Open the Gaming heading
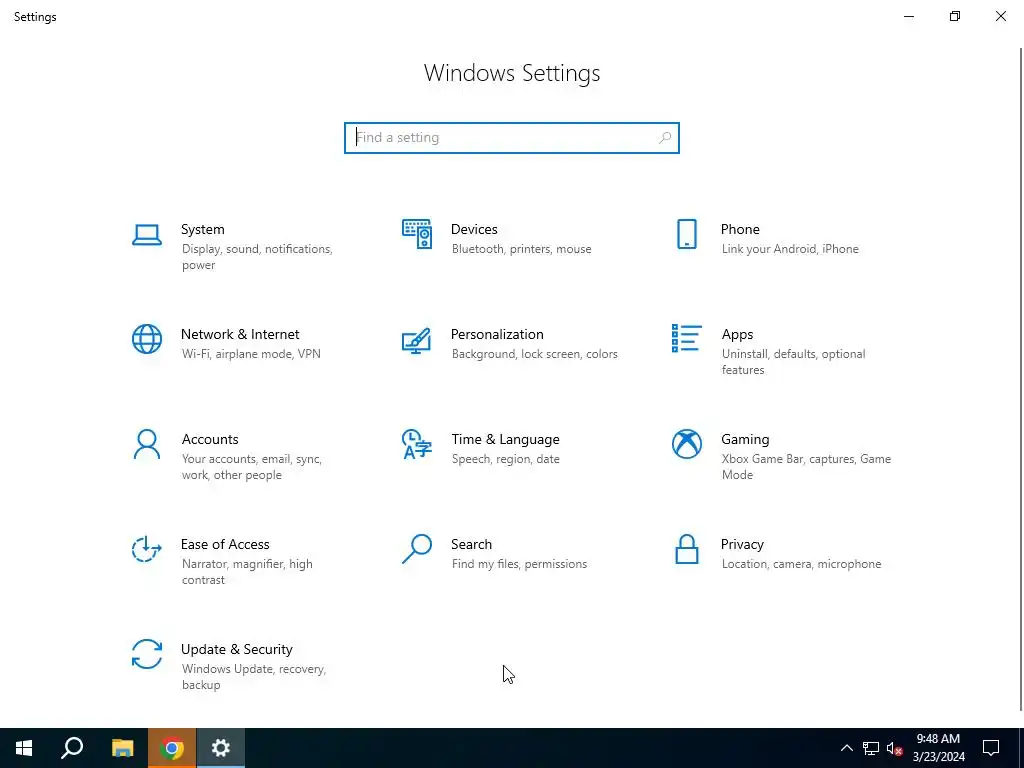The width and height of the screenshot is (1024, 768). [745, 440]
